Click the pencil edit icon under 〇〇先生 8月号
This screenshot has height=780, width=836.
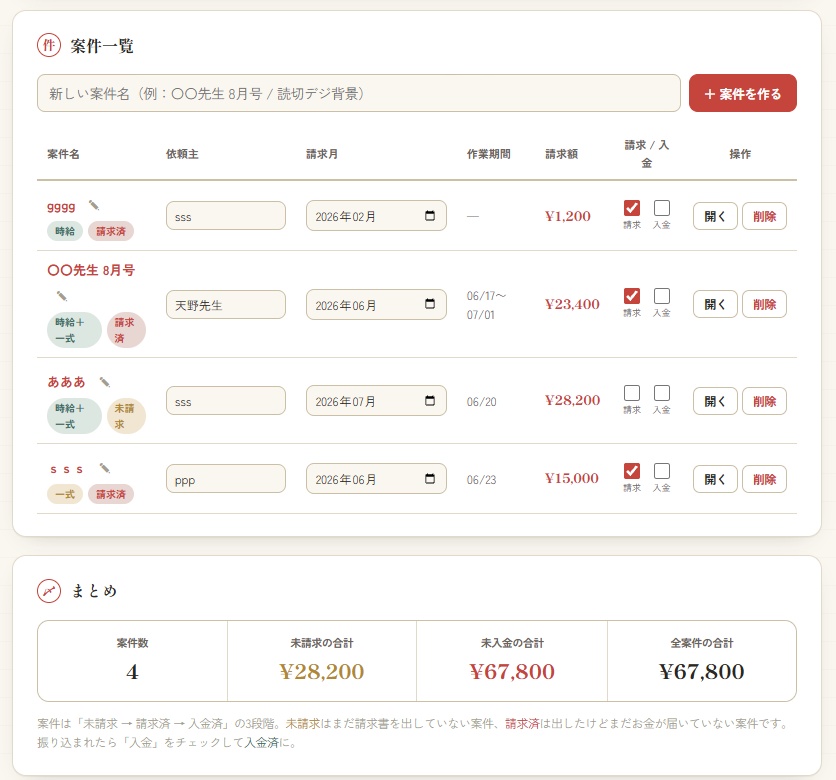coord(62,296)
